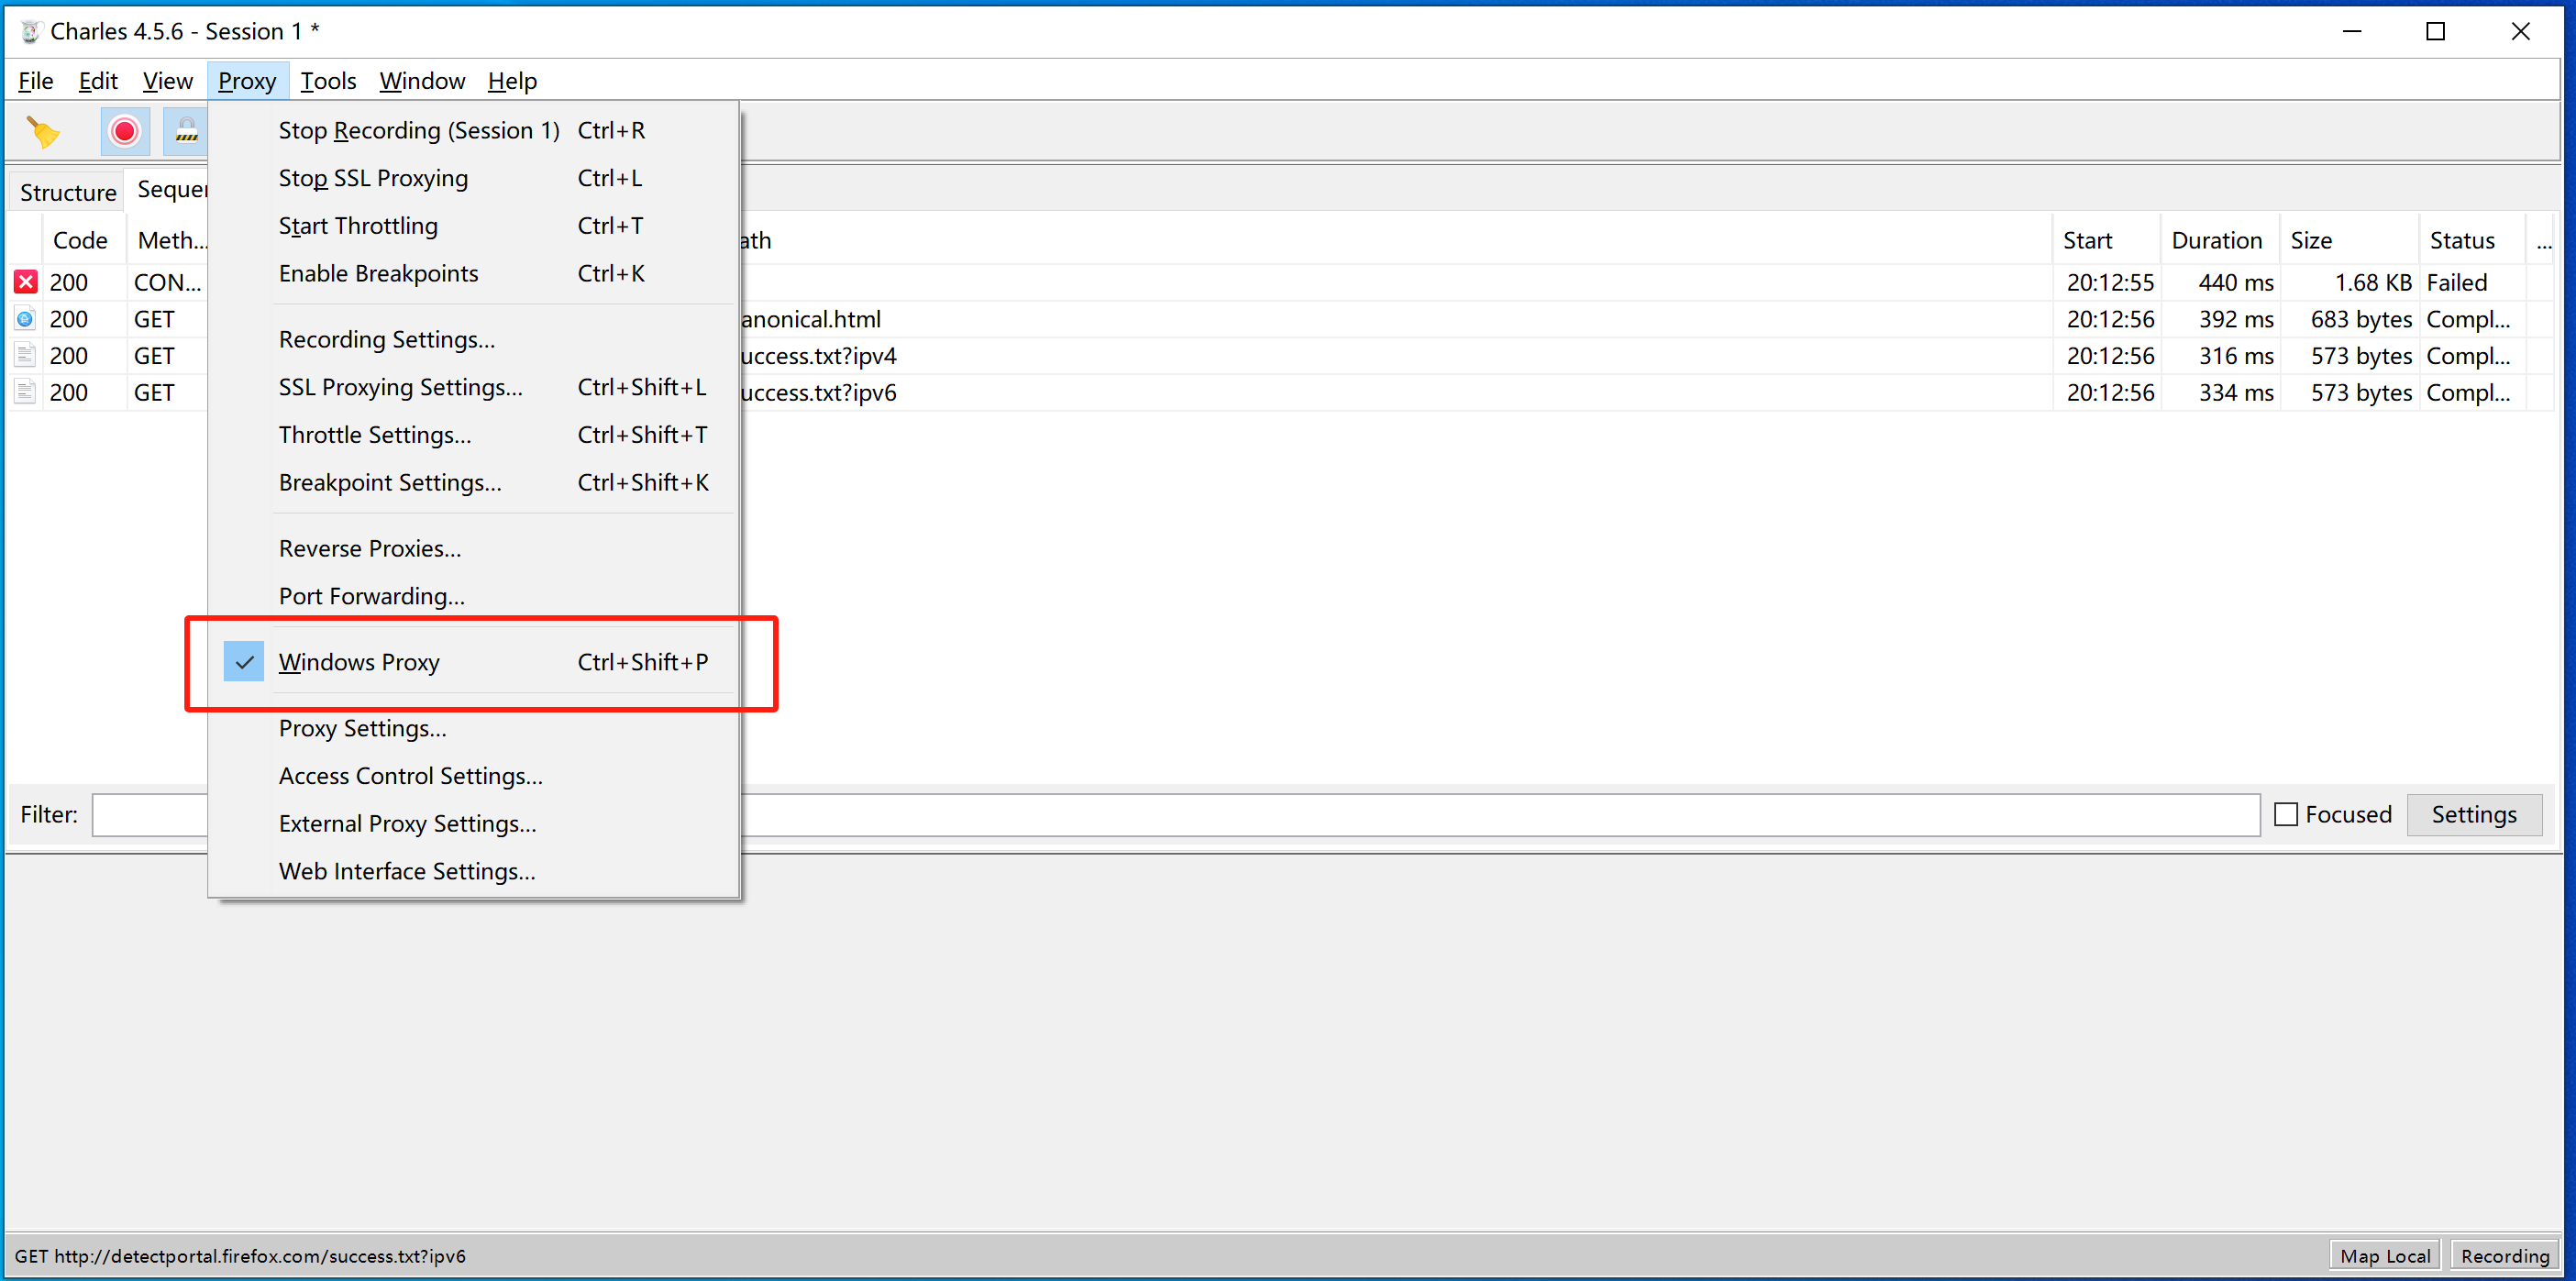This screenshot has height=1281, width=2576.
Task: Open External Proxy Settings...
Action: point(474,824)
